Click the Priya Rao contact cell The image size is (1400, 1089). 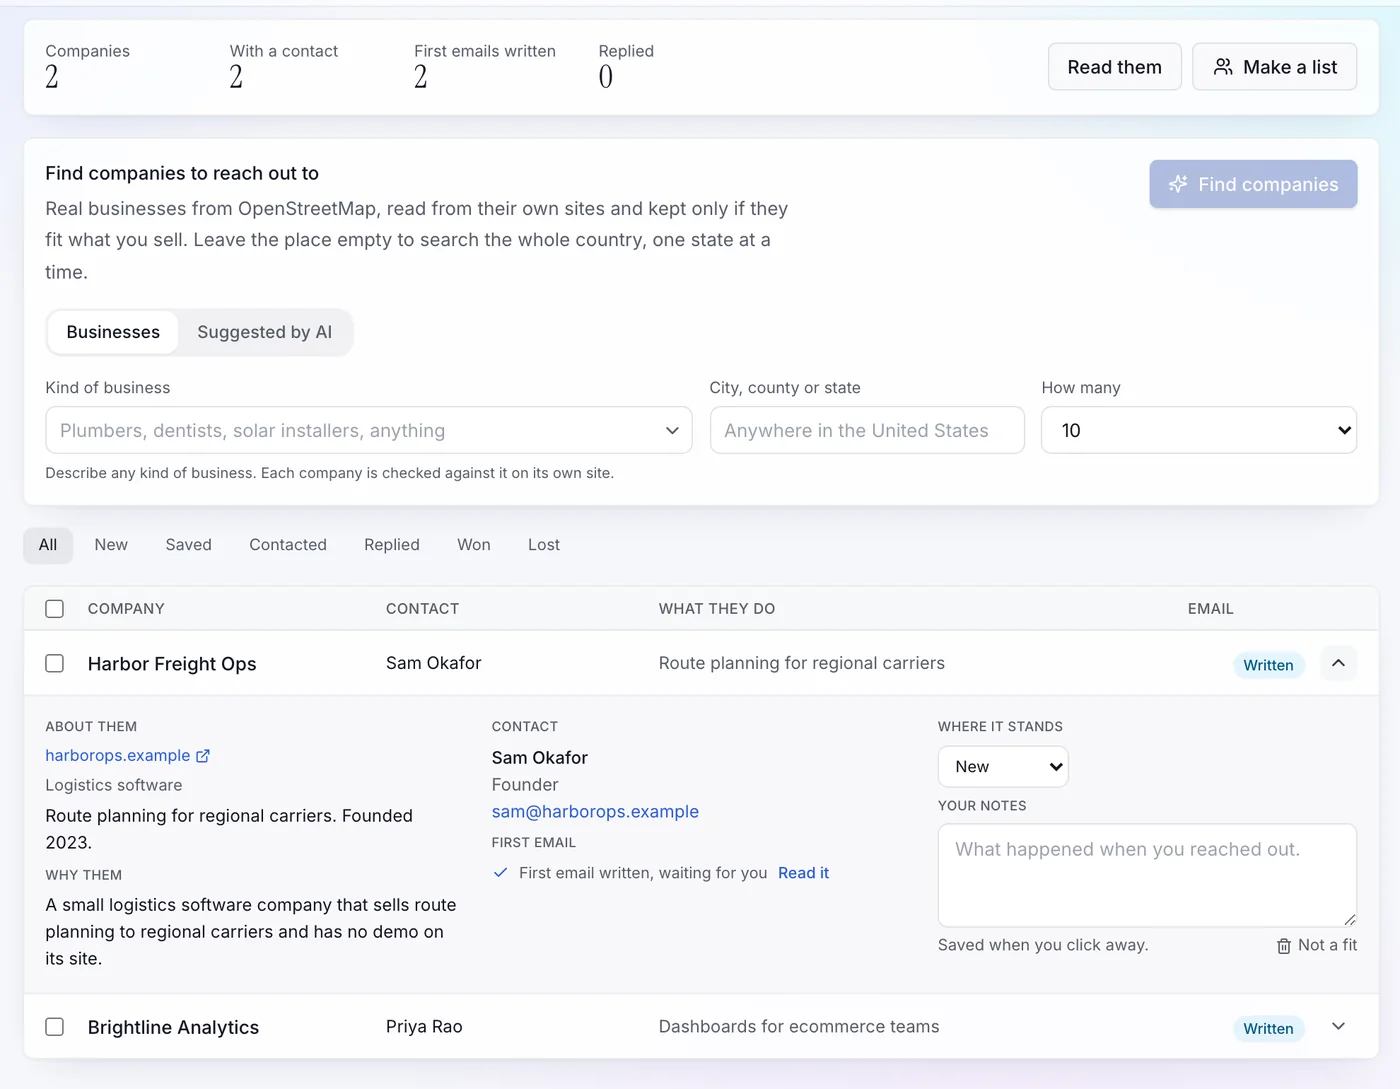pyautogui.click(x=424, y=1027)
